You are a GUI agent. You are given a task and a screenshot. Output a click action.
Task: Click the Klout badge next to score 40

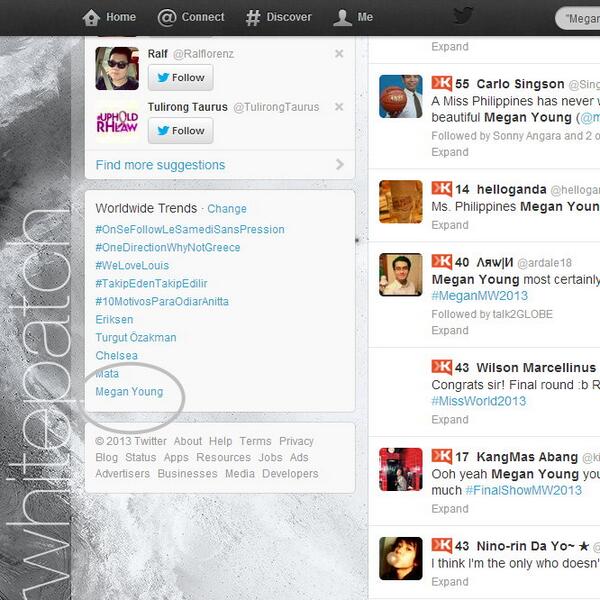442,262
